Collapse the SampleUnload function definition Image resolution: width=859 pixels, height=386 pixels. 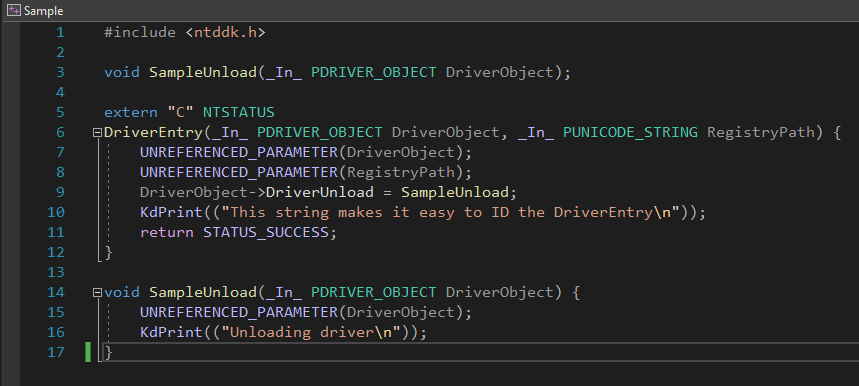pyautogui.click(x=98, y=292)
